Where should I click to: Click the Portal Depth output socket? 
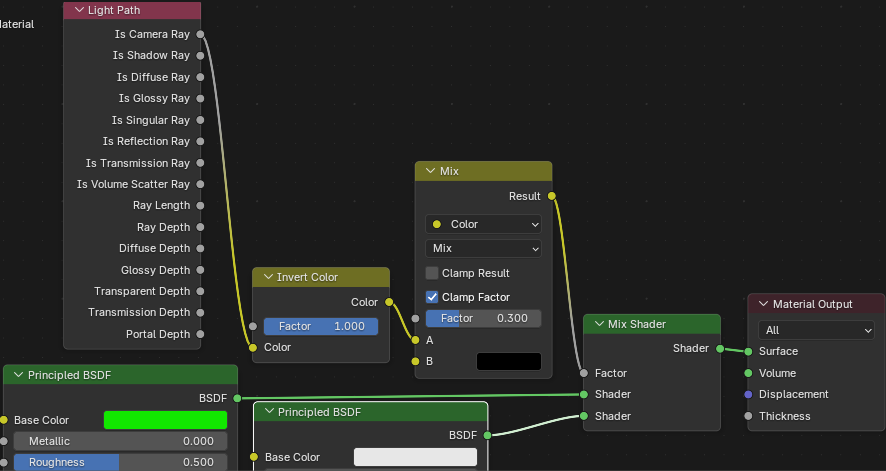pyautogui.click(x=200, y=334)
